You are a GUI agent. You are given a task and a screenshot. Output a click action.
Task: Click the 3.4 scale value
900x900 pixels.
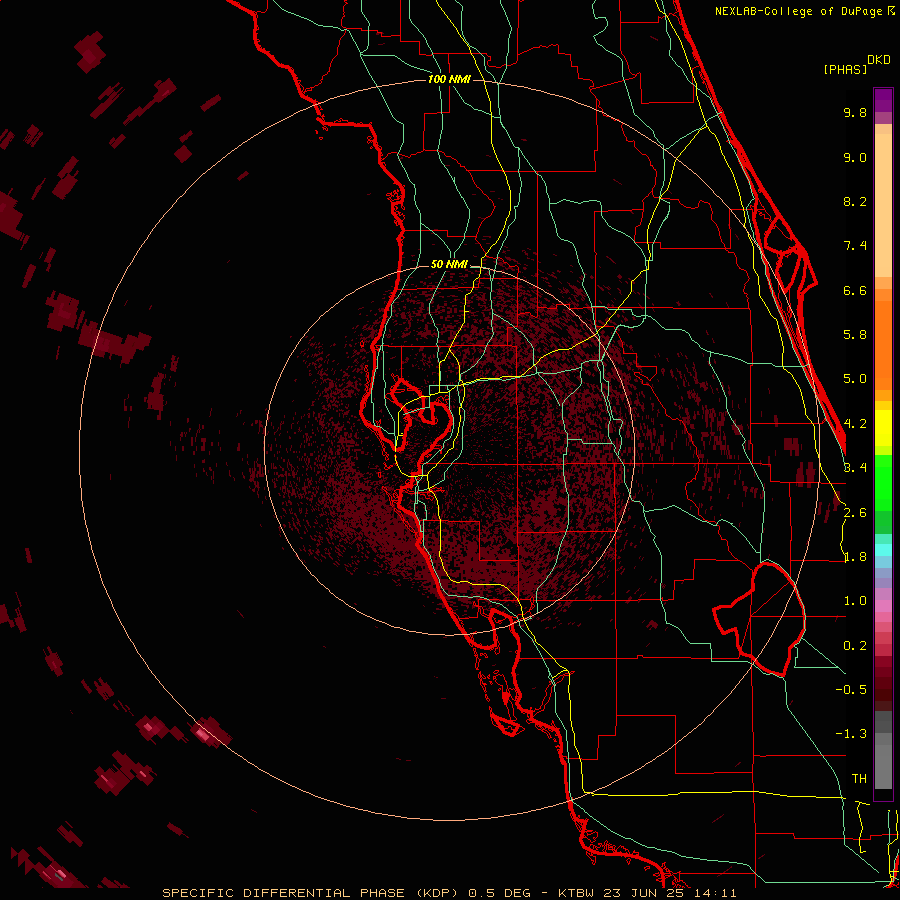(x=855, y=468)
